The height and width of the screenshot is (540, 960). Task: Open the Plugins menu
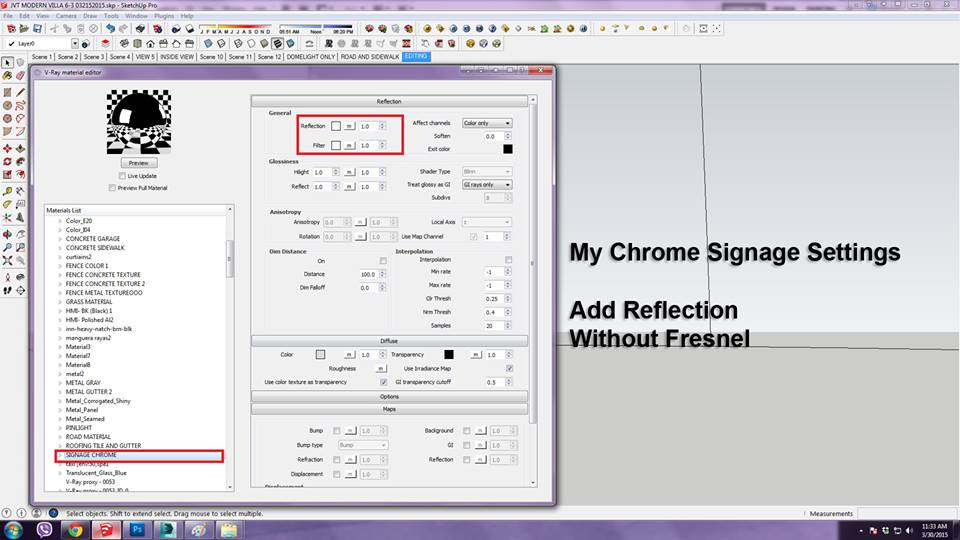[164, 16]
